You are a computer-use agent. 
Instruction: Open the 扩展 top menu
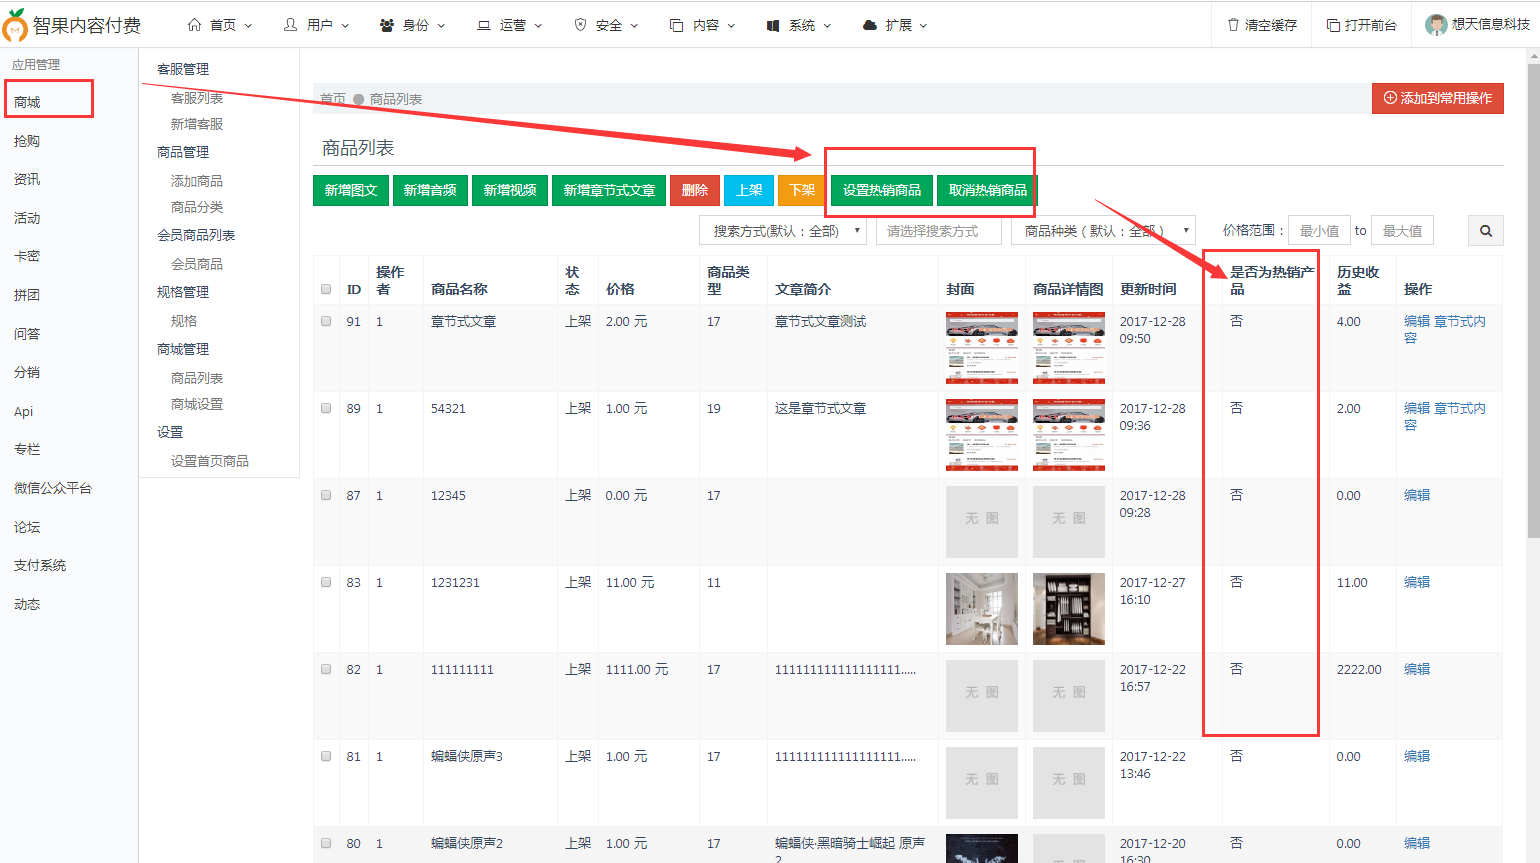point(895,25)
